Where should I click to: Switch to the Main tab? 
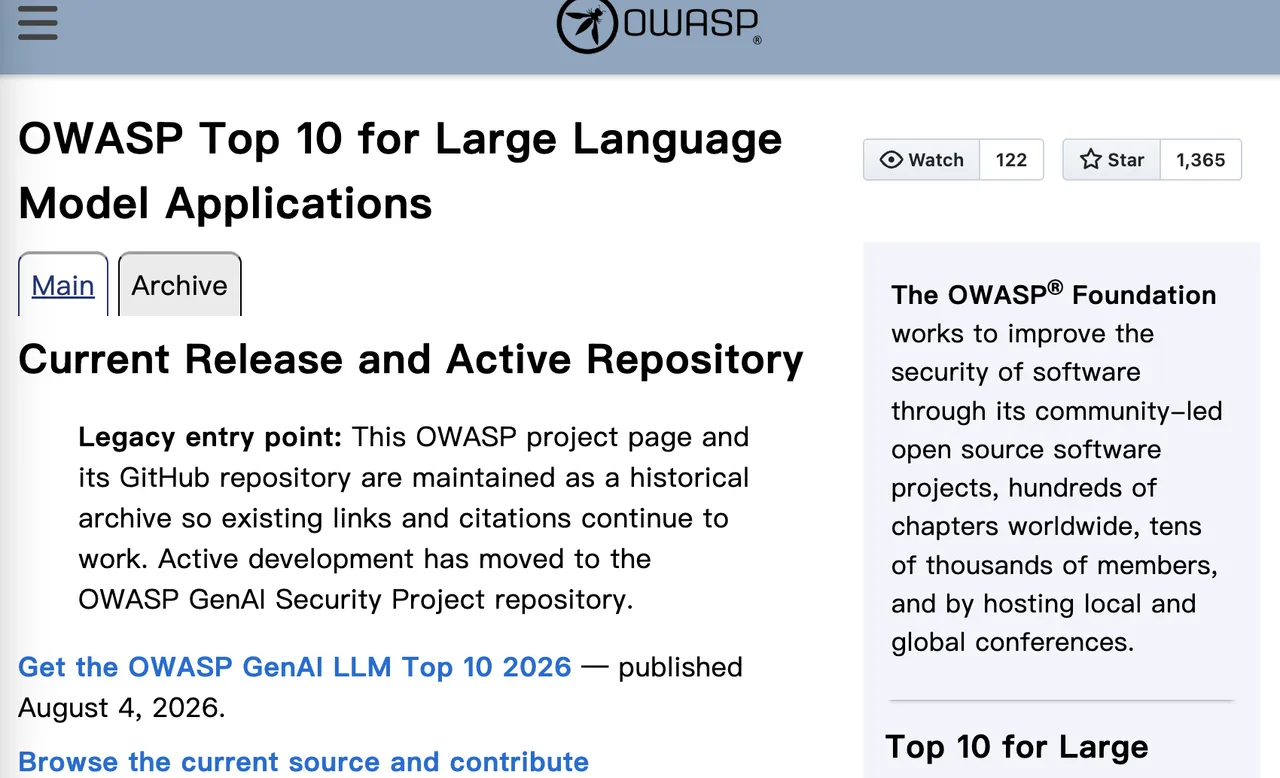coord(63,285)
